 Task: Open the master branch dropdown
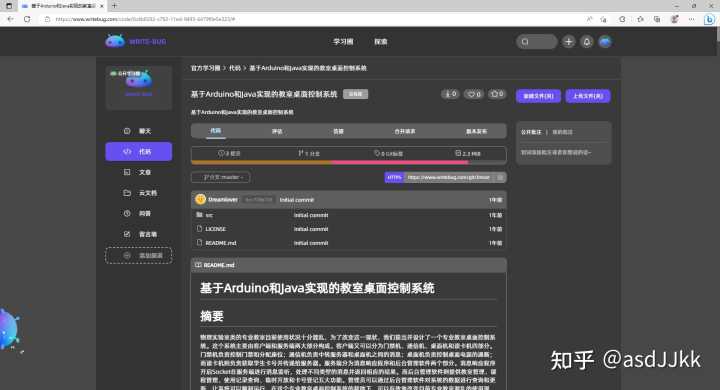(220, 177)
